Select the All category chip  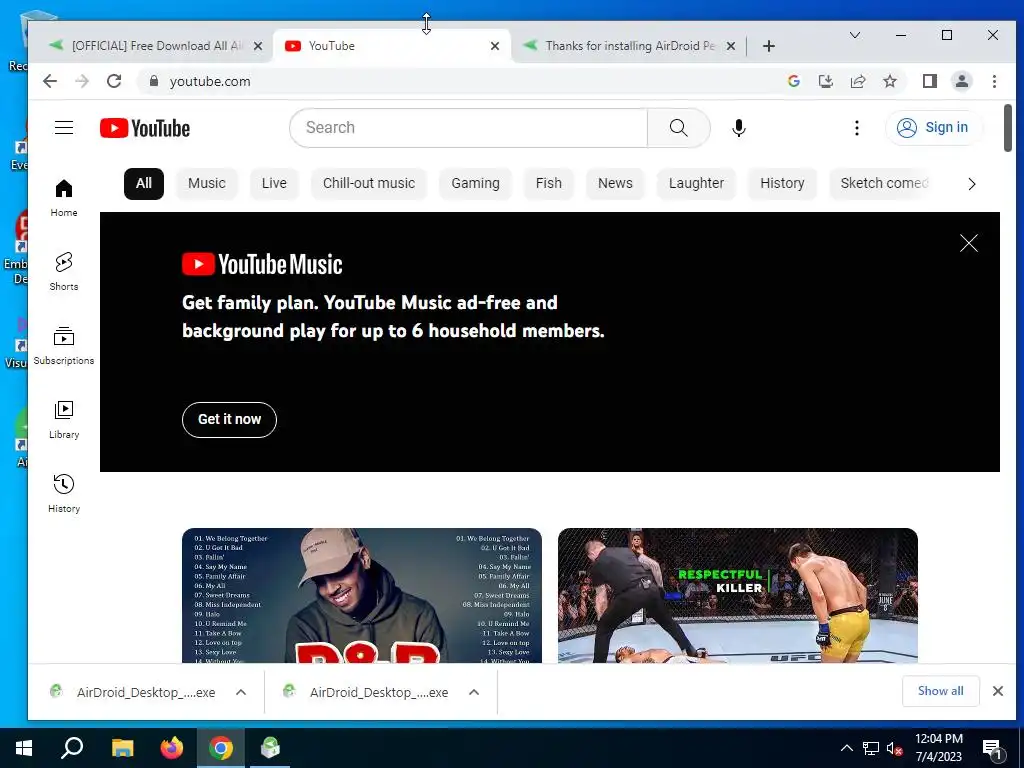pyautogui.click(x=144, y=184)
